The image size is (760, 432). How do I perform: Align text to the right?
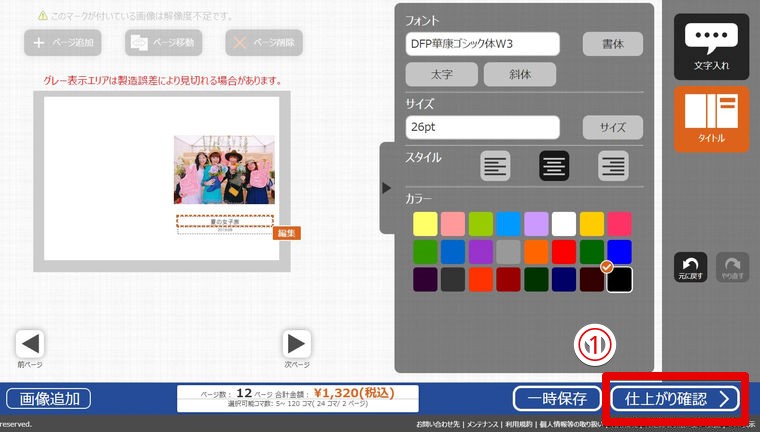(612, 166)
